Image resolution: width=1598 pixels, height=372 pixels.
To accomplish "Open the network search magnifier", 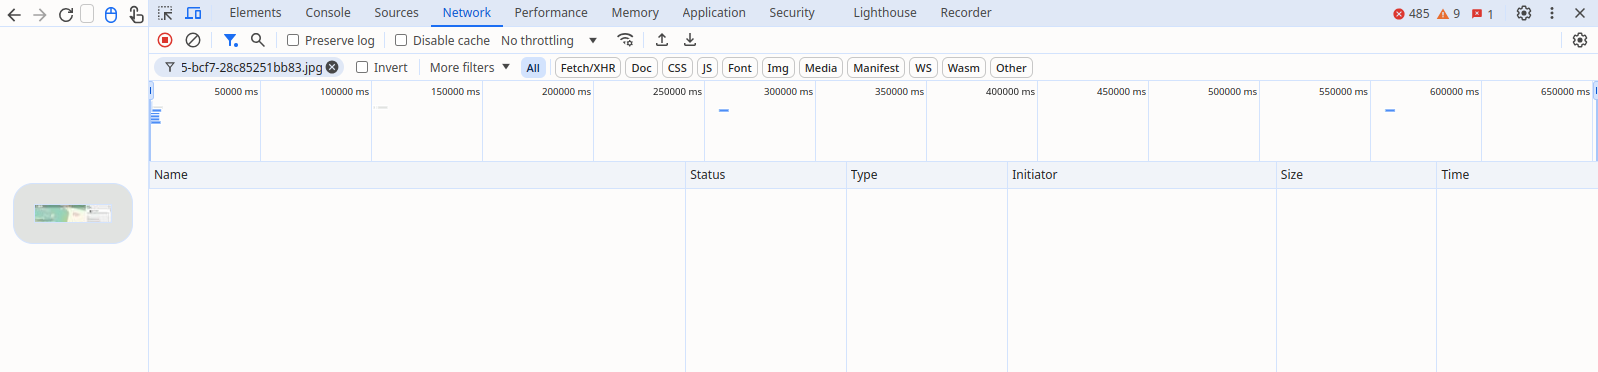I will [x=258, y=40].
